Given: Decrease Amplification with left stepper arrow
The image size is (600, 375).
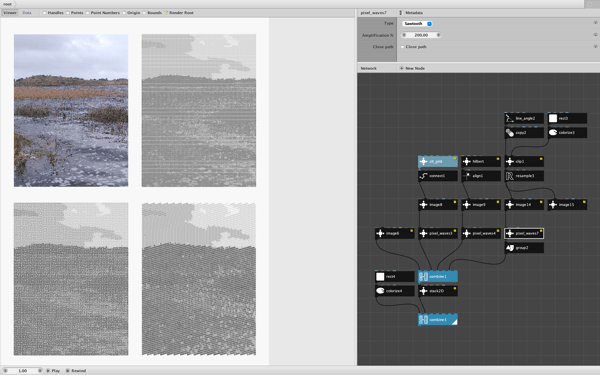Looking at the screenshot, I should pyautogui.click(x=404, y=35).
